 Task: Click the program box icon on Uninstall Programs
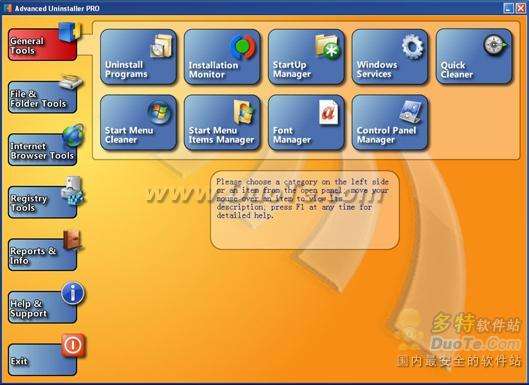pos(161,46)
